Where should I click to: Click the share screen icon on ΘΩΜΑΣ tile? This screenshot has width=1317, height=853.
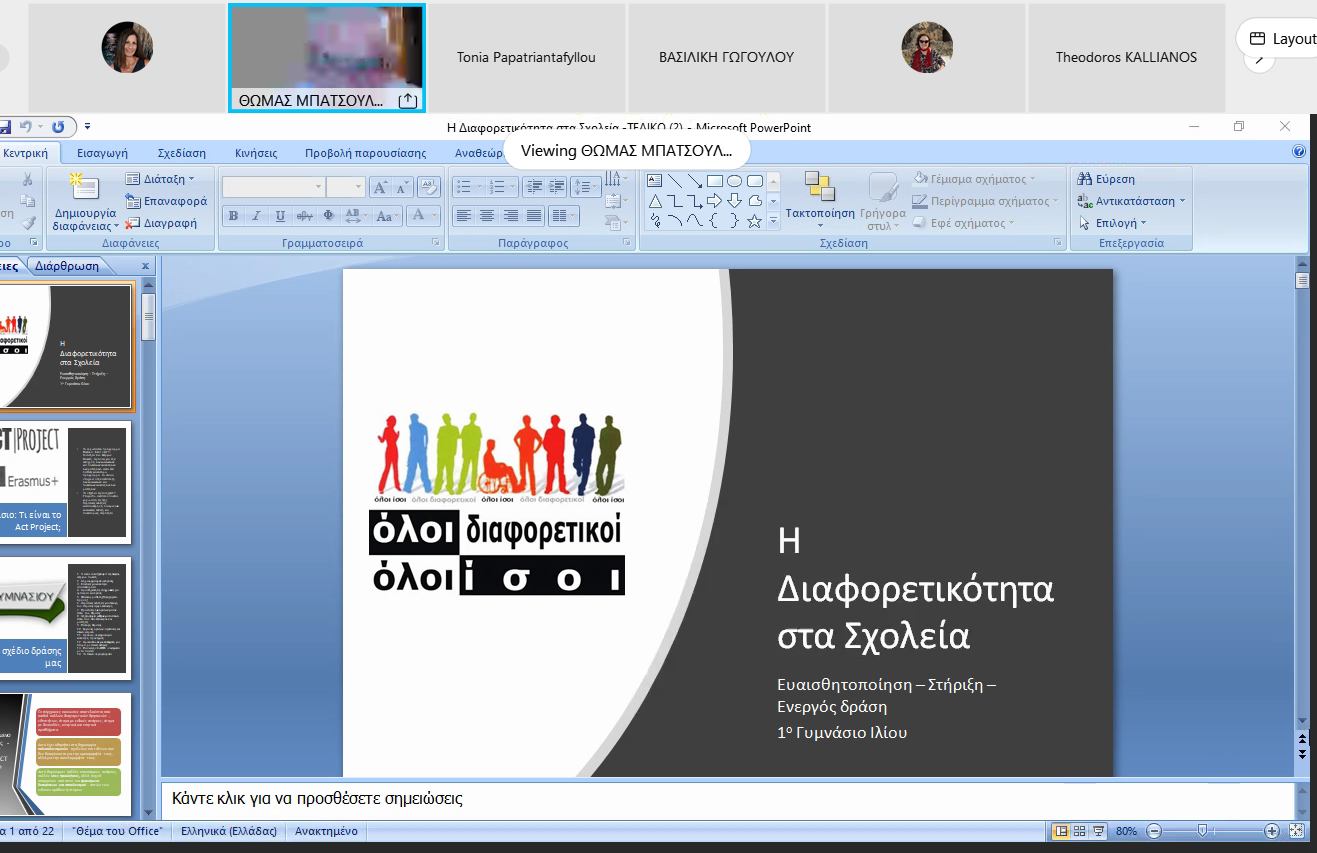(407, 100)
